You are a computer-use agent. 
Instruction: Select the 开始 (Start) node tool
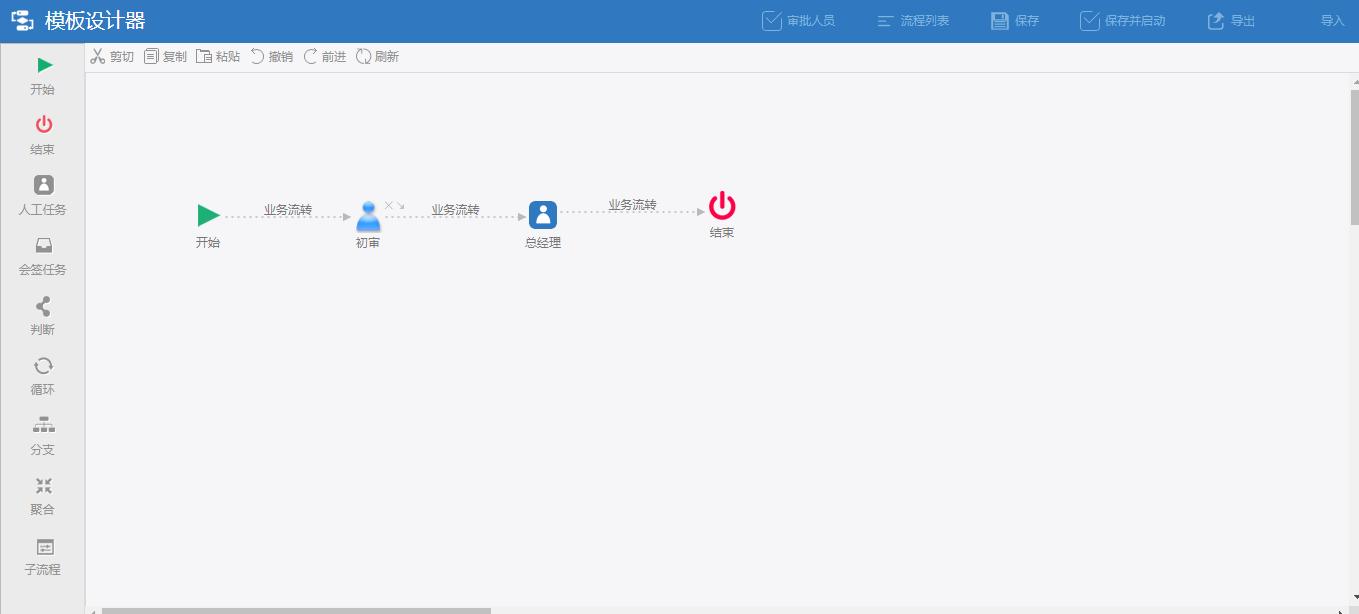42,74
